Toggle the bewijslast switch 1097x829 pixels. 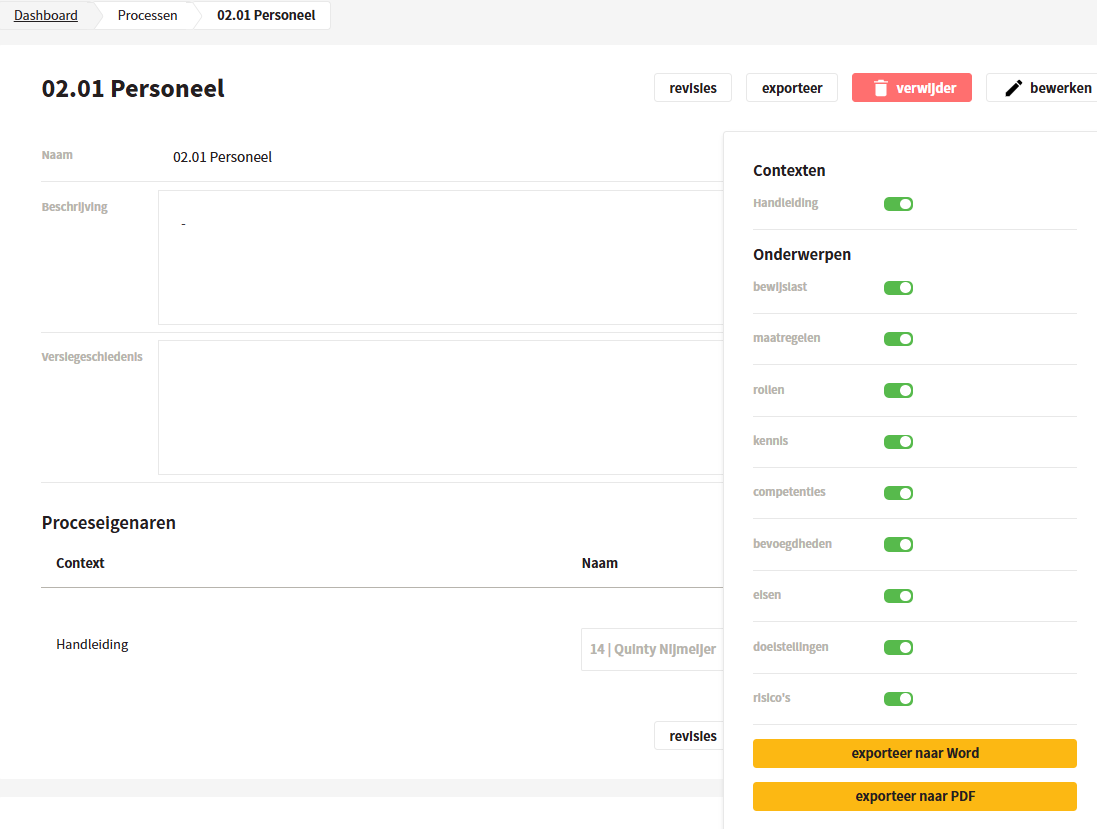(898, 288)
